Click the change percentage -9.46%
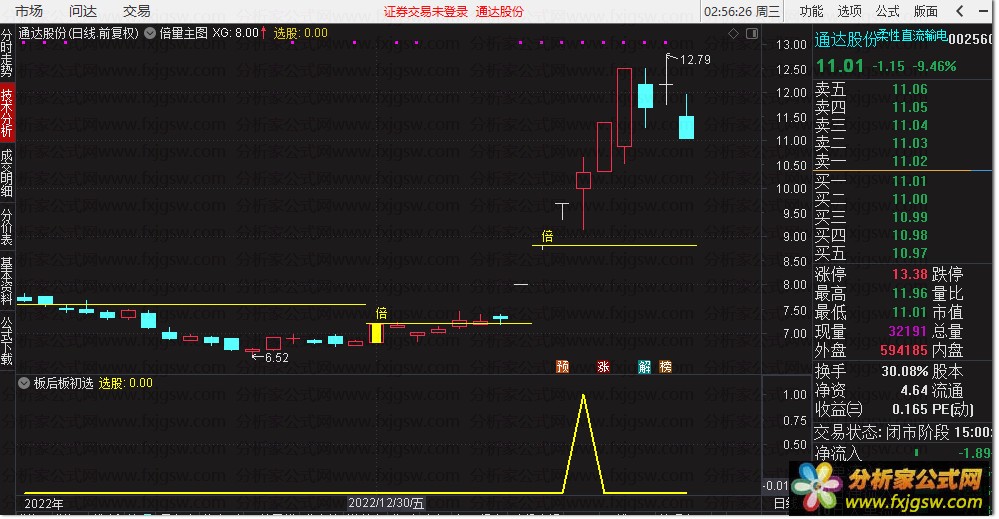Screen dimensions: 999x519 pyautogui.click(x=935, y=67)
